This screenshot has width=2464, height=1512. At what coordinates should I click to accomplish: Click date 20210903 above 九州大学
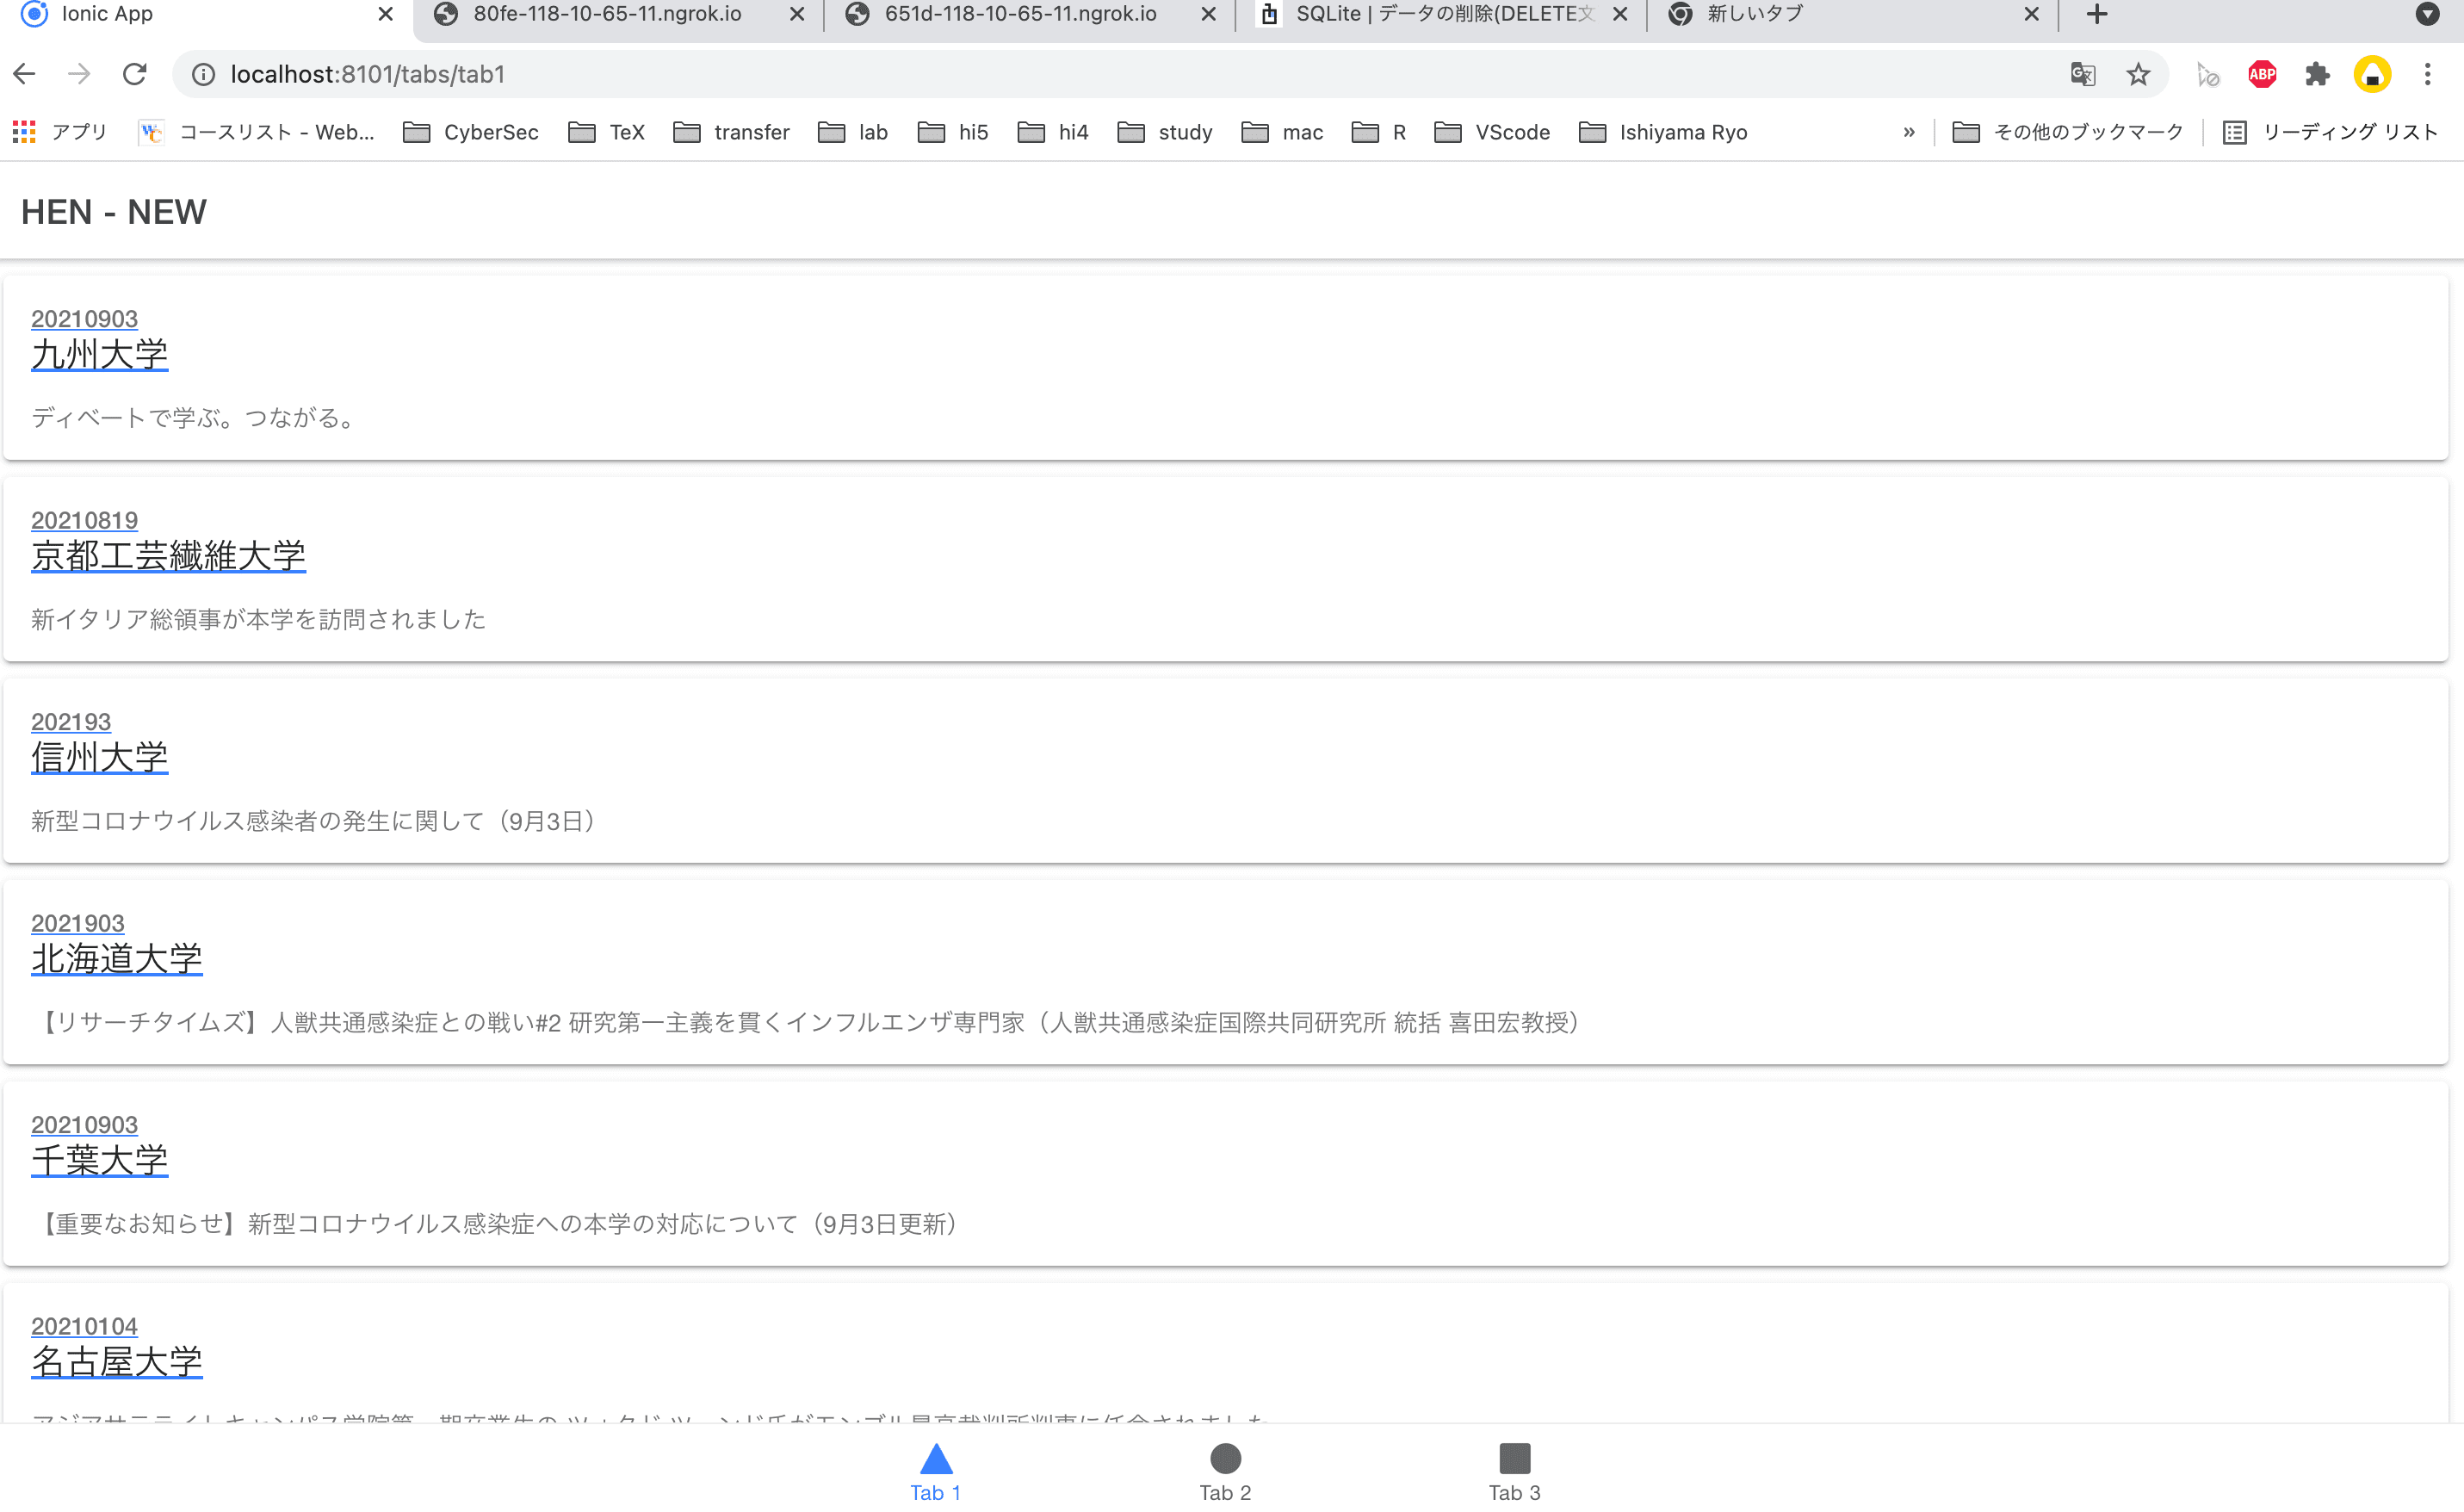84,319
